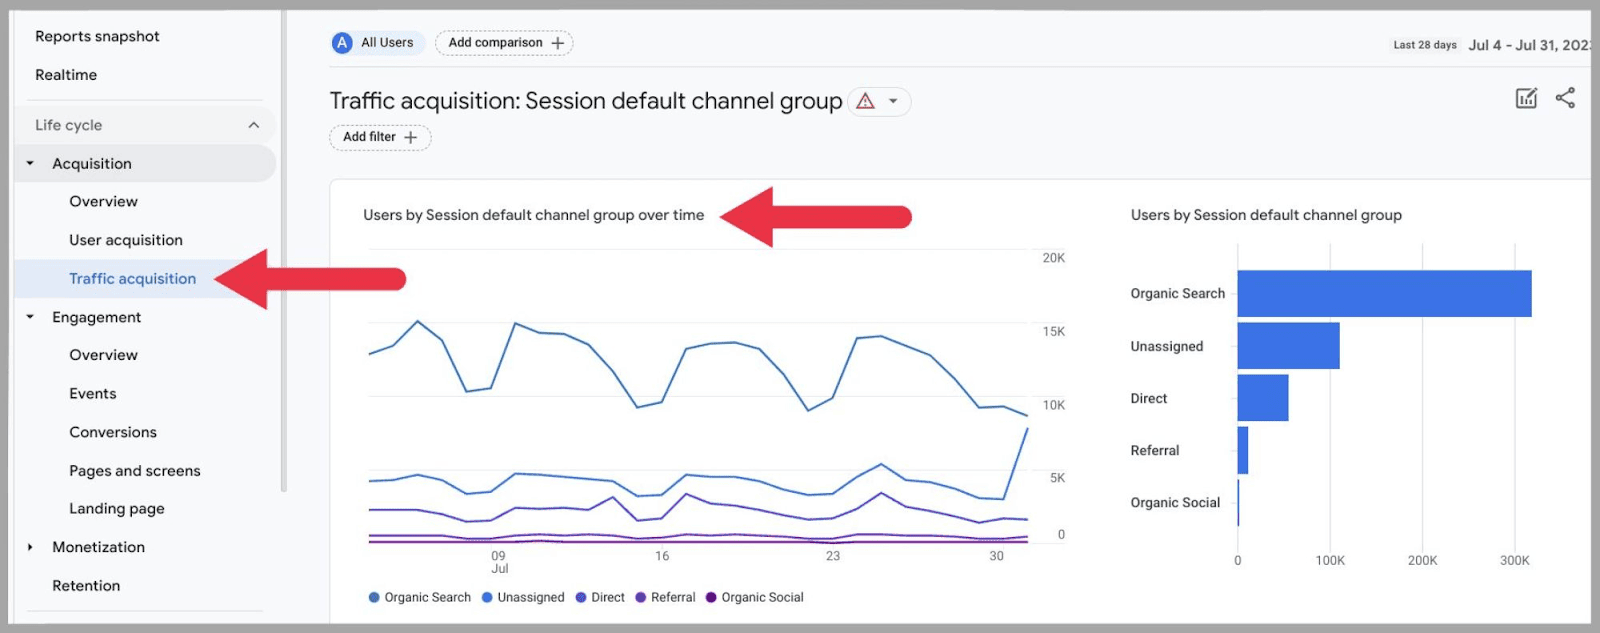1600x633 pixels.
Task: Open Reports snapshot
Action: (x=97, y=36)
